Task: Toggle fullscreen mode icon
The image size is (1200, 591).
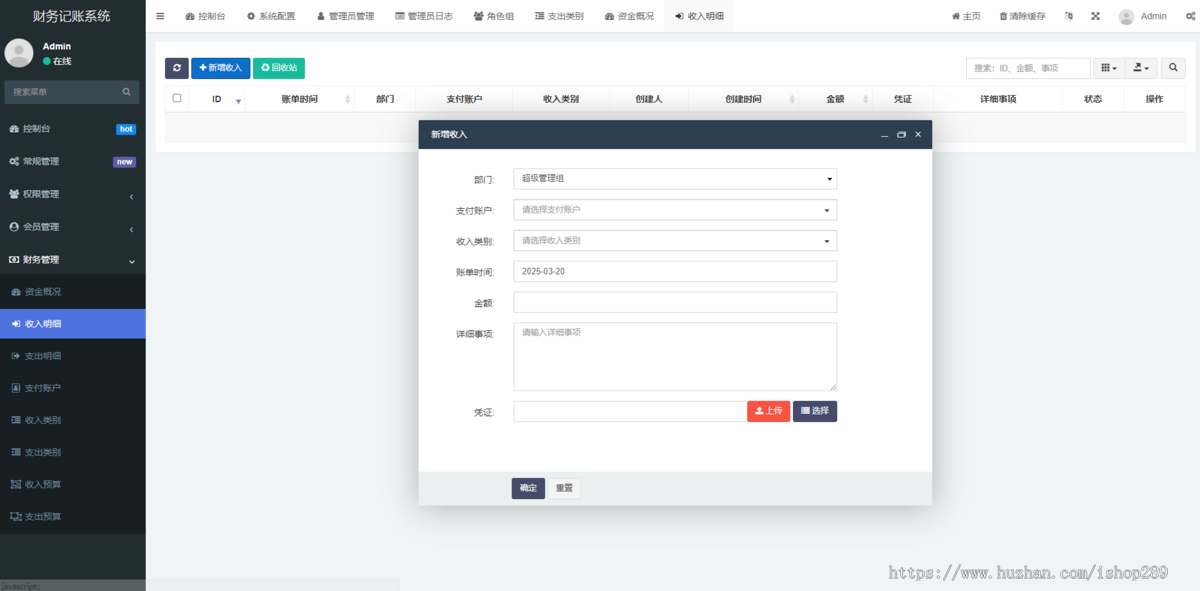Action: (x=1095, y=16)
